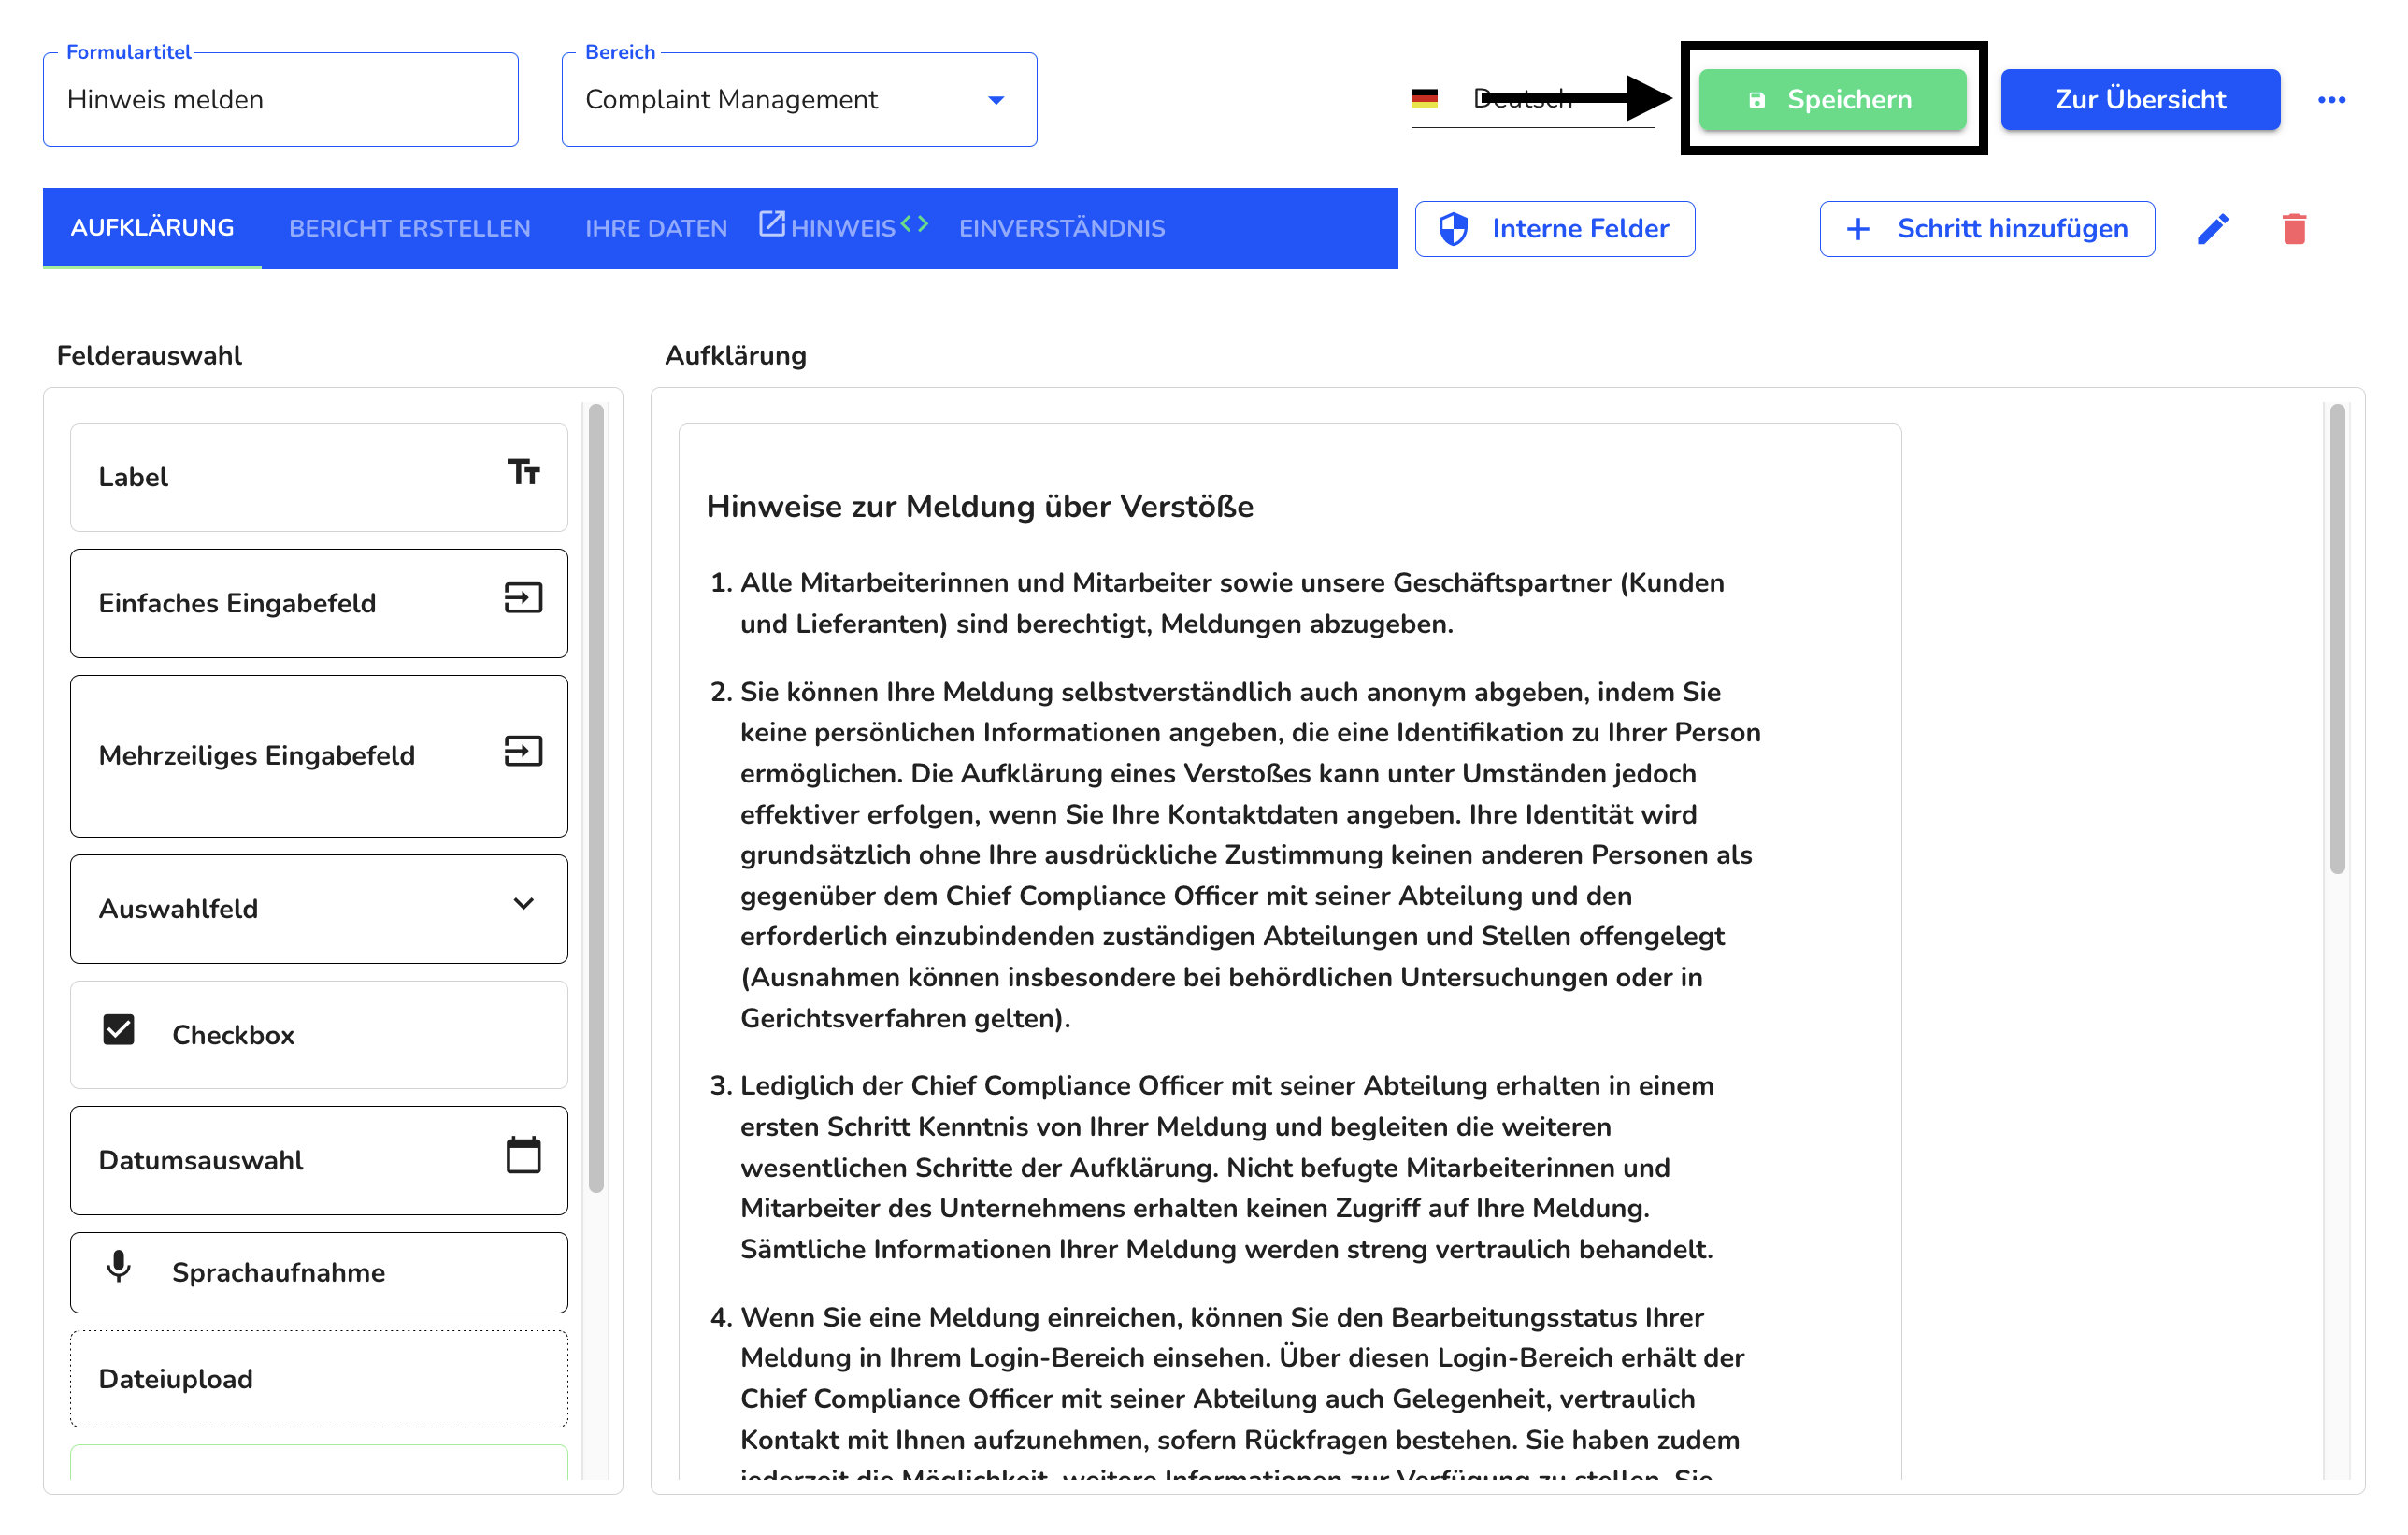The width and height of the screenshot is (2408, 1535).
Task: Click the Schritt hinzufügen button
Action: click(1987, 229)
